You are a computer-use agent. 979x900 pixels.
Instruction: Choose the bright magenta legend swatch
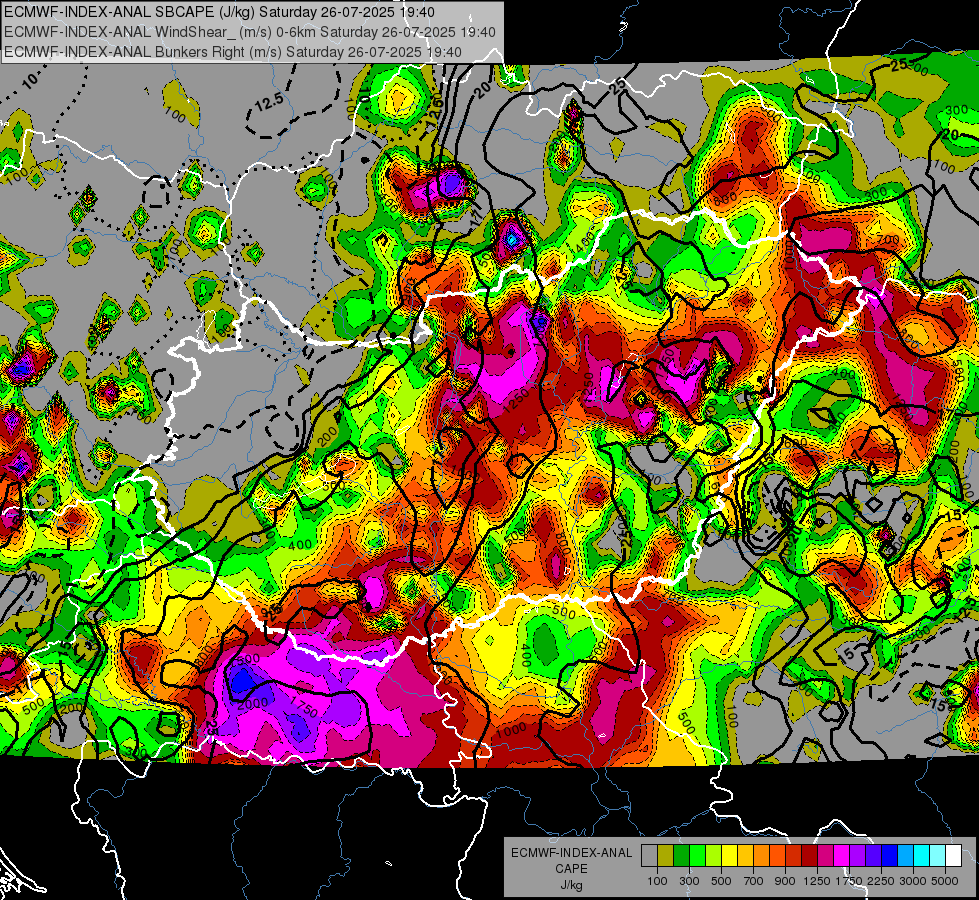[x=842, y=855]
